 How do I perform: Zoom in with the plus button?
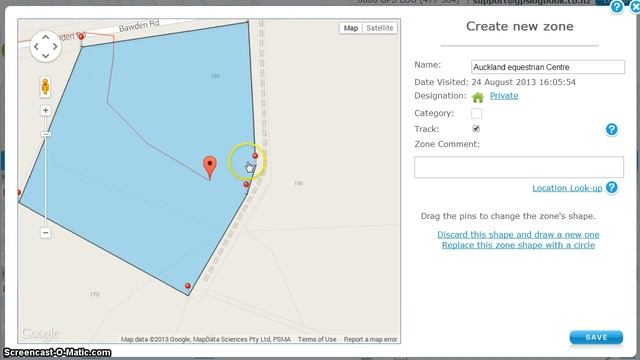click(x=45, y=111)
